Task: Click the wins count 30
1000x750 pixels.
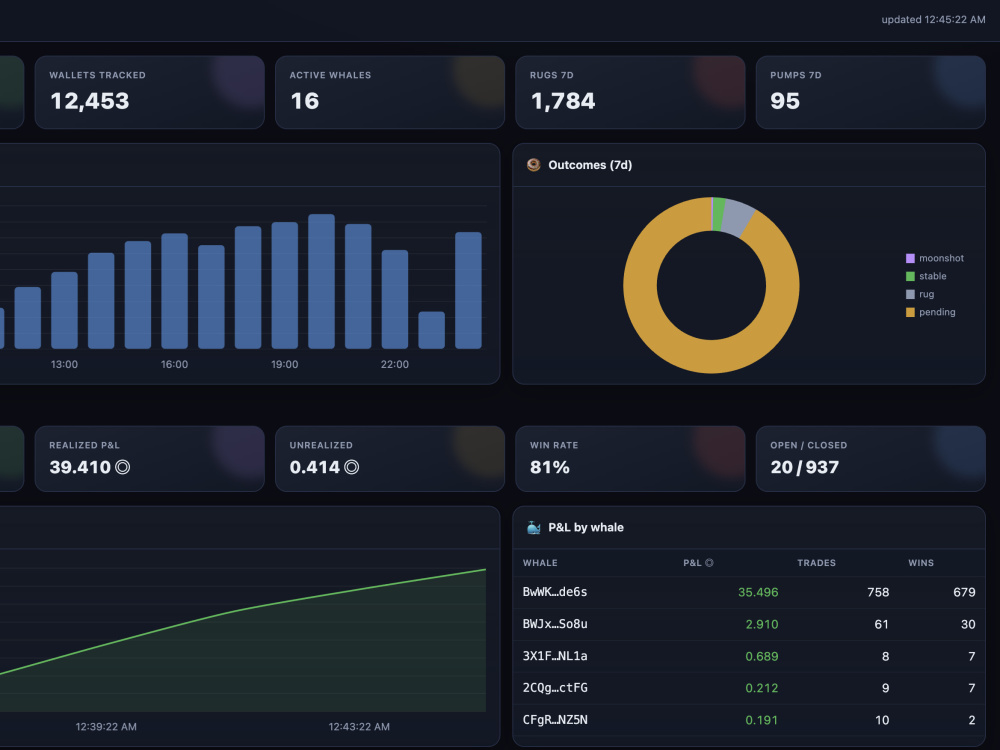Action: (968, 624)
